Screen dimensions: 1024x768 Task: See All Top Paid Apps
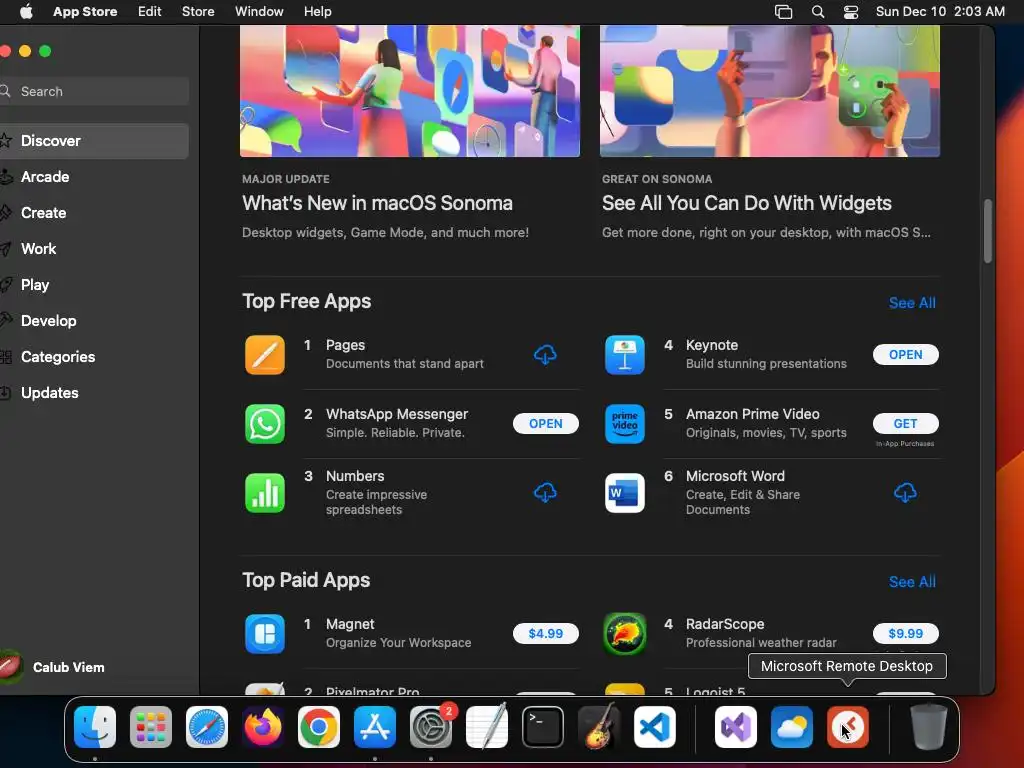pyautogui.click(x=912, y=582)
